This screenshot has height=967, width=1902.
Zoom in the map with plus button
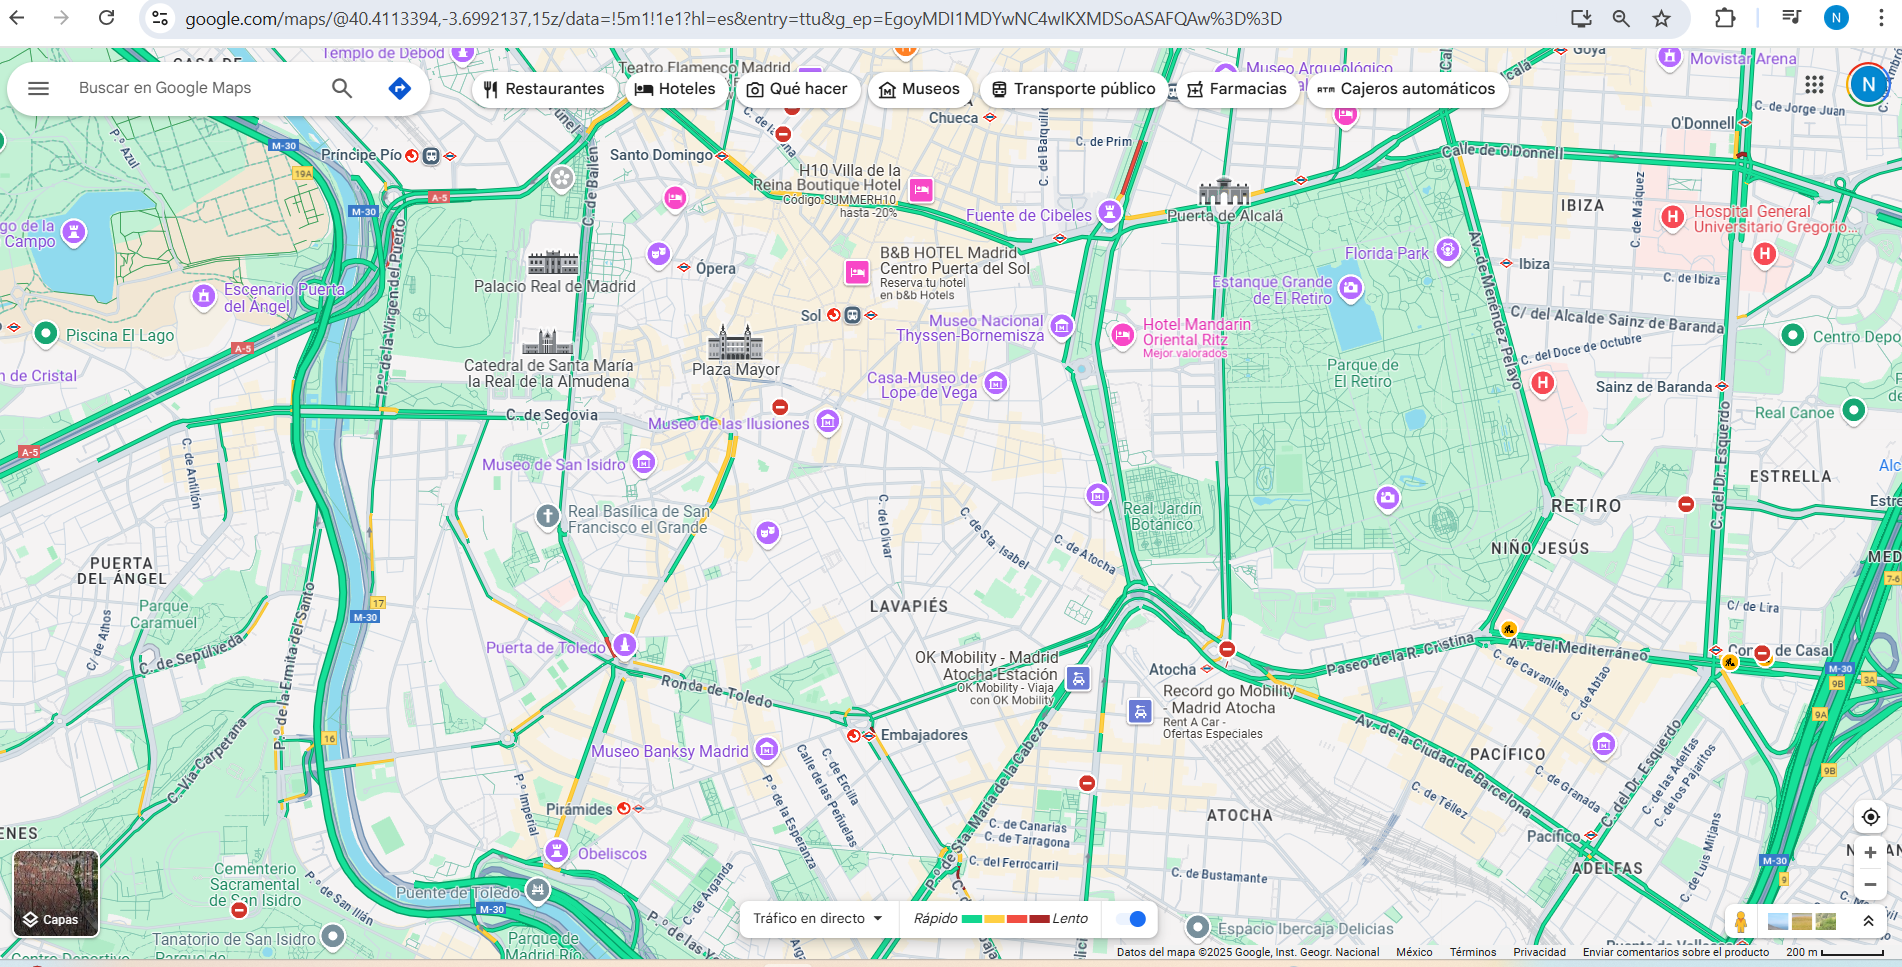1870,853
